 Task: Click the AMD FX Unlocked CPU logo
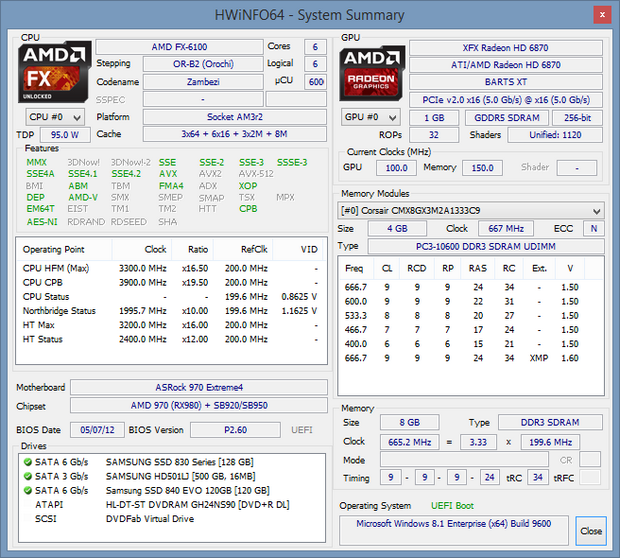(x=54, y=72)
